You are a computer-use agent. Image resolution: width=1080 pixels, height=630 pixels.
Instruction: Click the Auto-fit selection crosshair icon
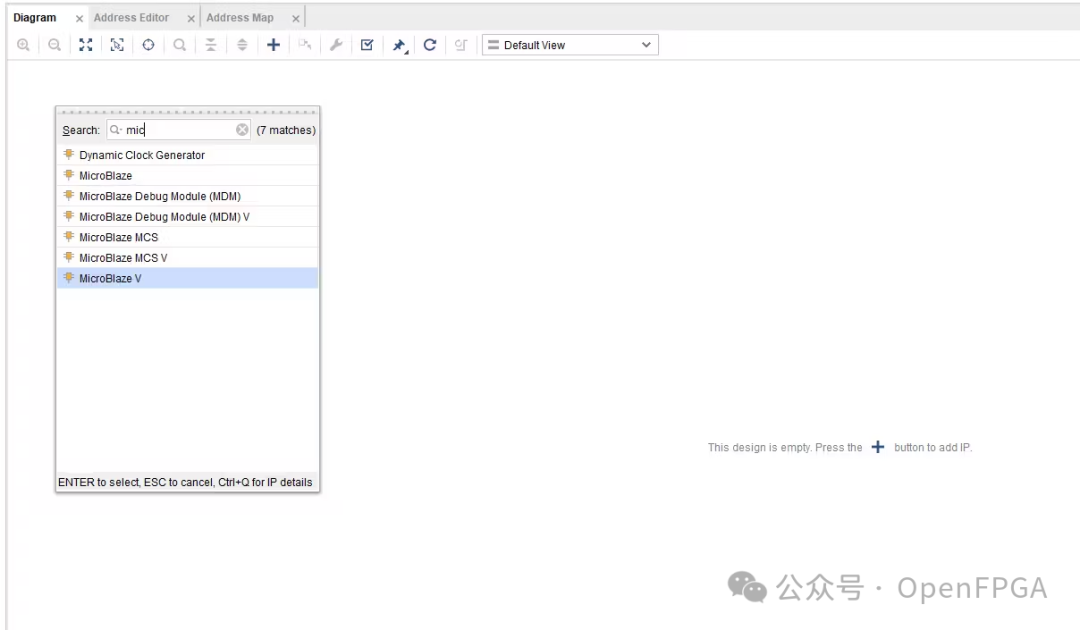(x=148, y=45)
